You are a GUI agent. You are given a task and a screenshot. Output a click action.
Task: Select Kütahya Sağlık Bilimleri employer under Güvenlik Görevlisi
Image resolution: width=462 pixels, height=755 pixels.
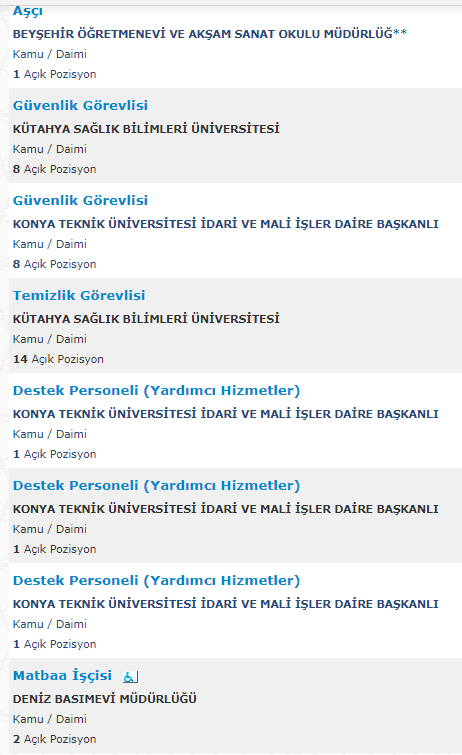click(146, 129)
